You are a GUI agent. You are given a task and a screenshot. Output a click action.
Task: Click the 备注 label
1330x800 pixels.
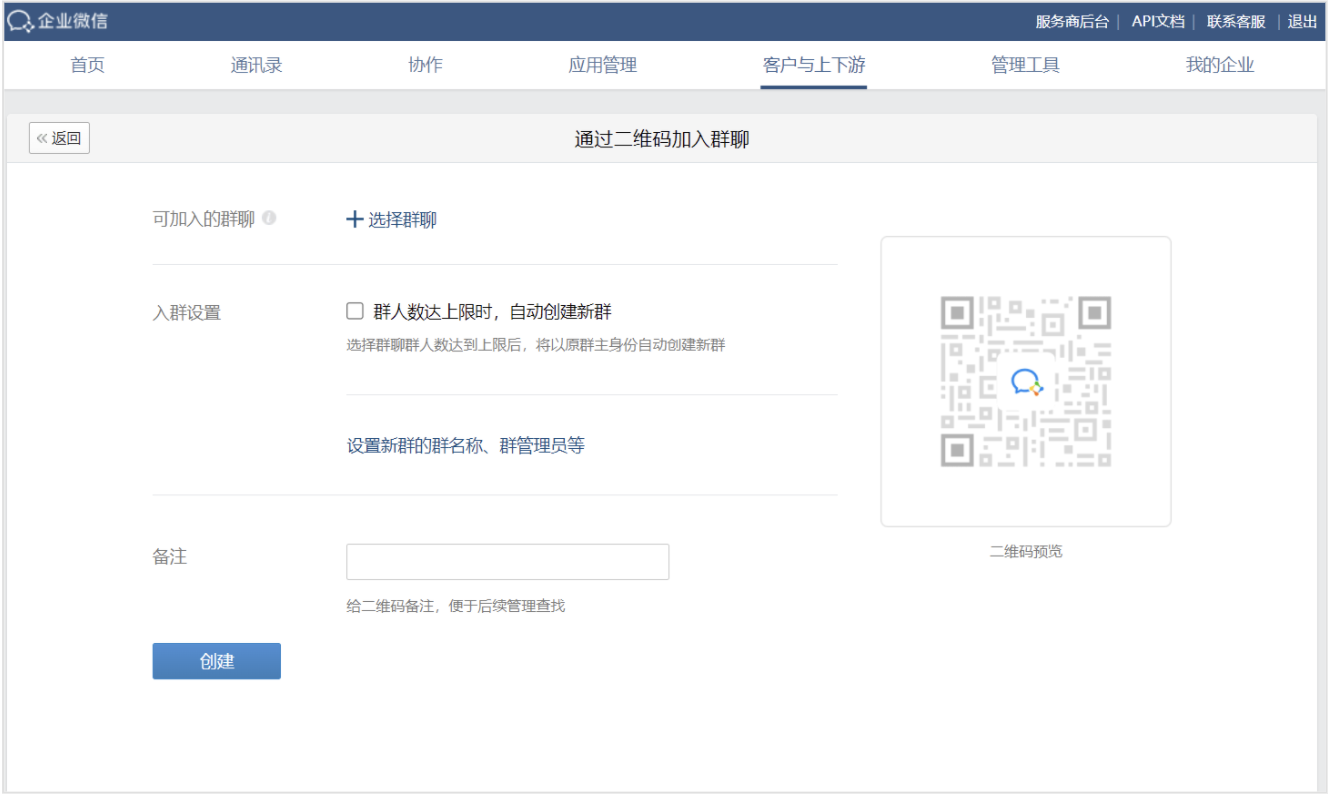(x=170, y=557)
